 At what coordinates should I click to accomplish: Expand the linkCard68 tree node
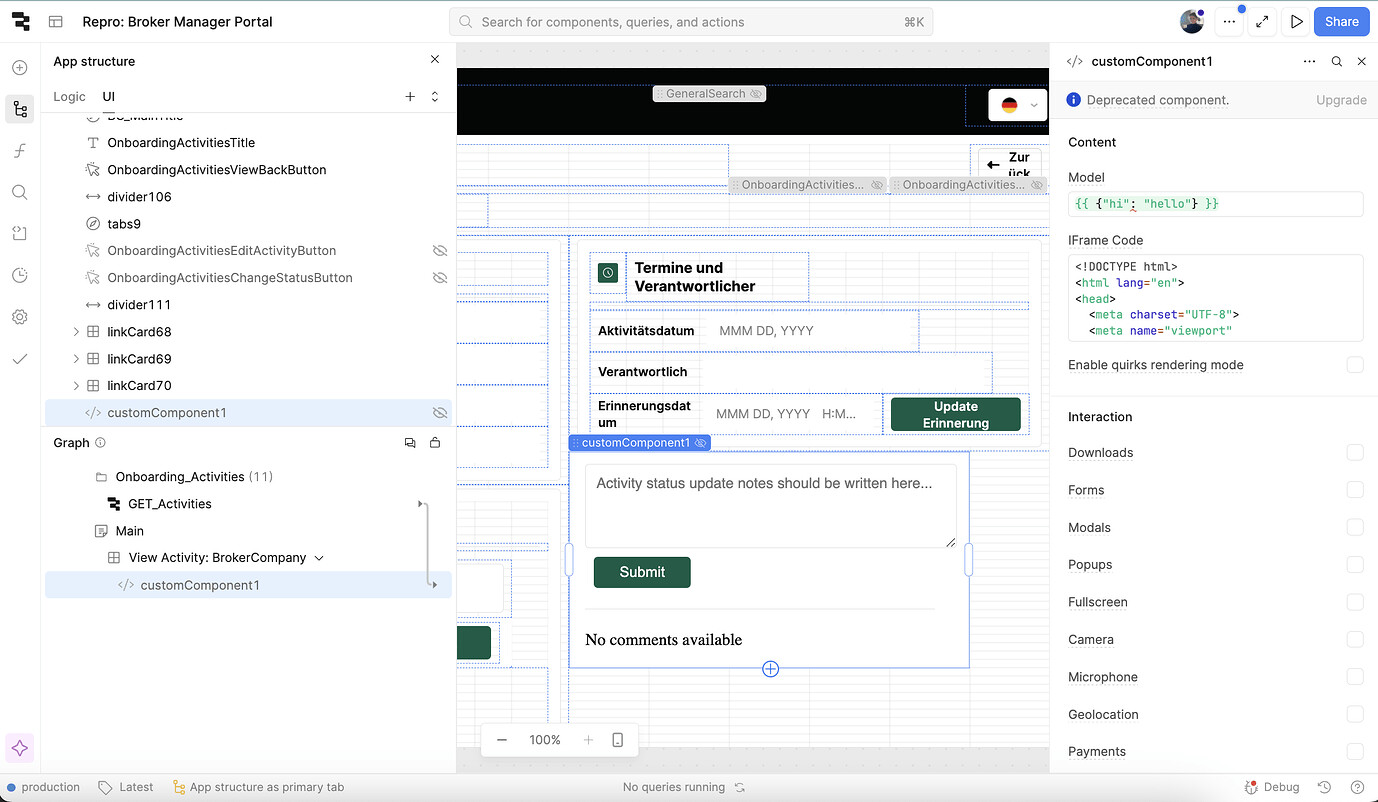[76, 332]
